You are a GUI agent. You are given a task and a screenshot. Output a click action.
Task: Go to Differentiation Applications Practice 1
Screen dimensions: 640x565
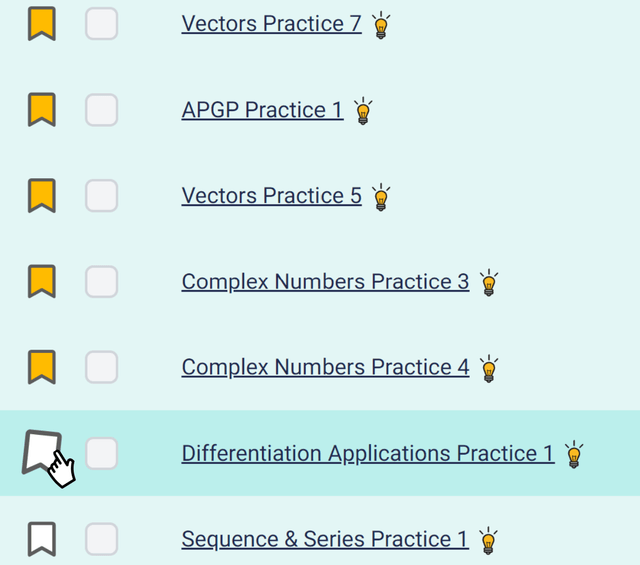(367, 454)
